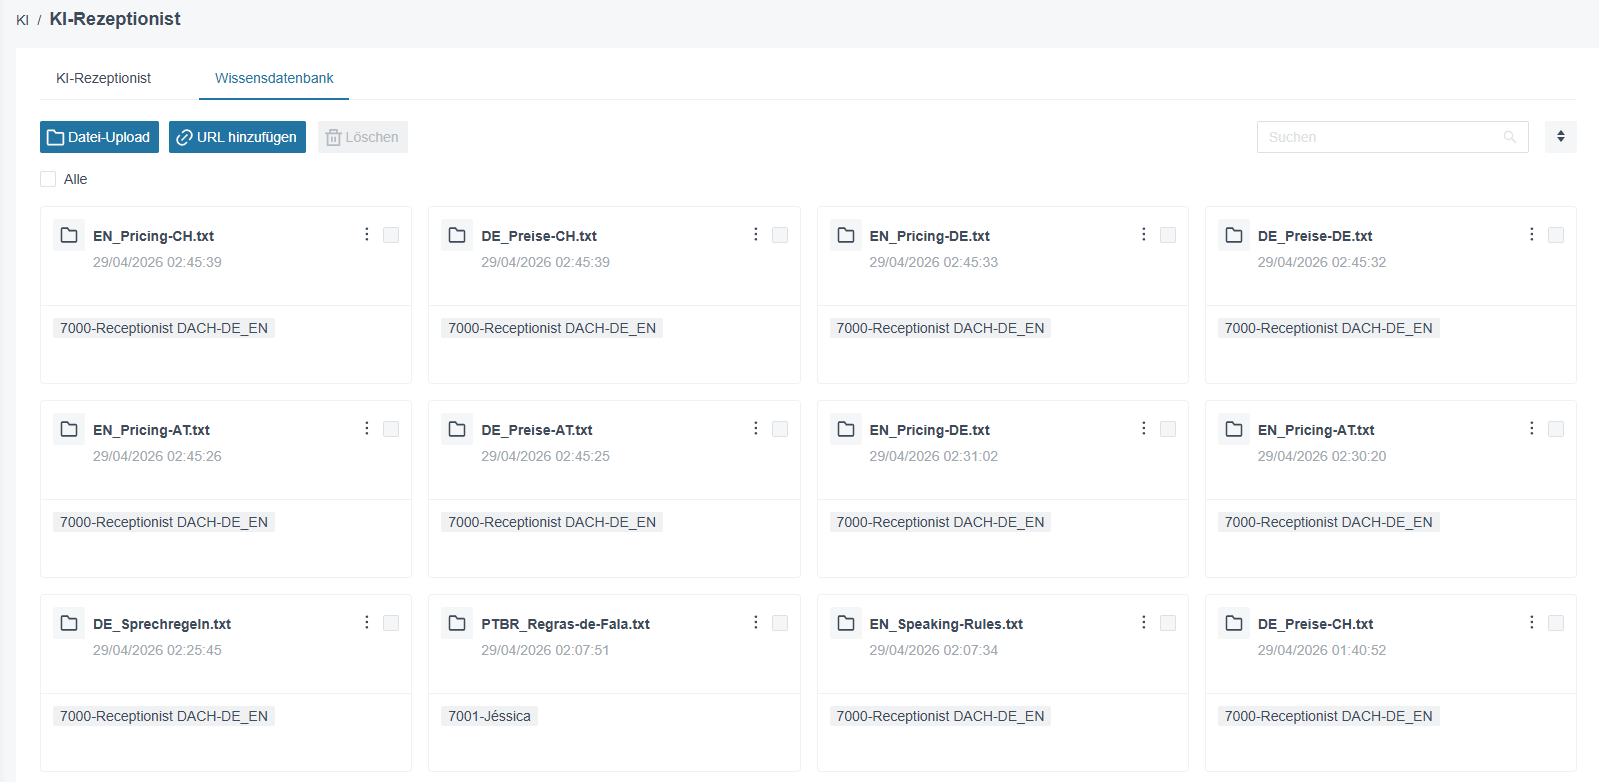Screen dimensions: 1599x782
Task: Click the Löschen button
Action: 363,137
